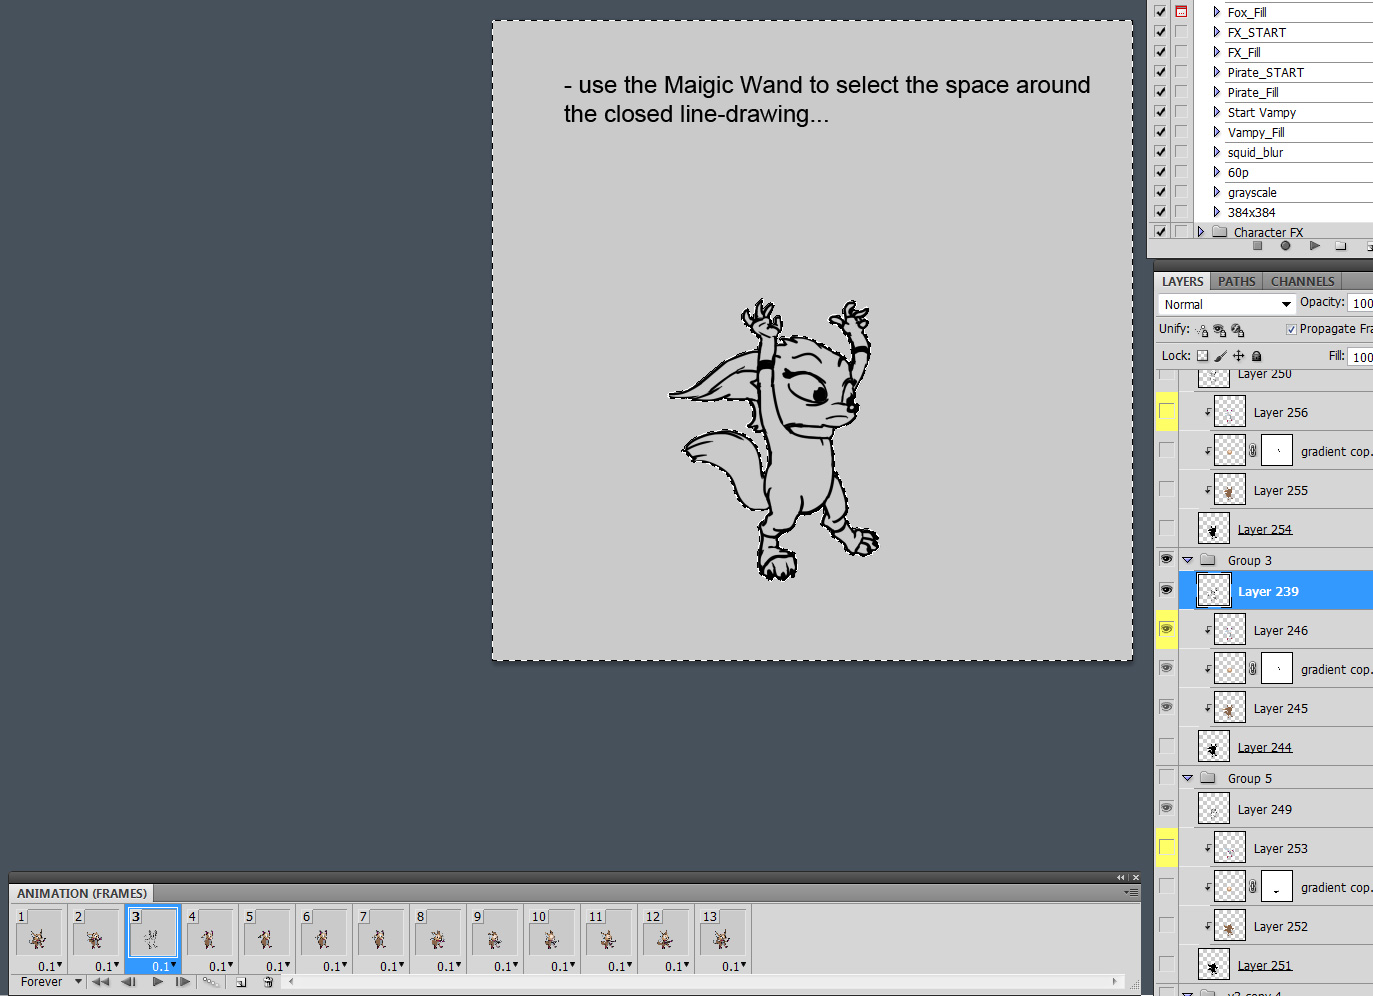The height and width of the screenshot is (996, 1373).
Task: Select animation frame 1 thumbnail
Action: point(39,933)
